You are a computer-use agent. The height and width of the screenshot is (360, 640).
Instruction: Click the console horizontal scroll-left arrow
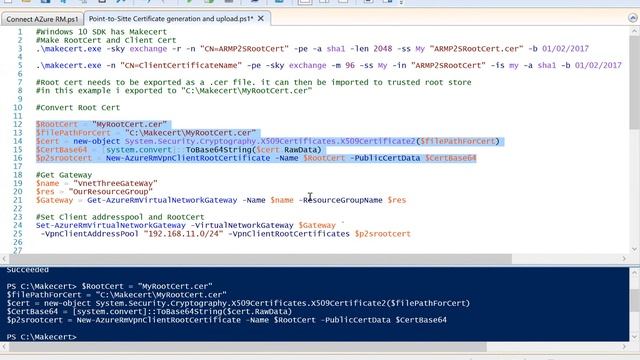[x=4, y=347]
